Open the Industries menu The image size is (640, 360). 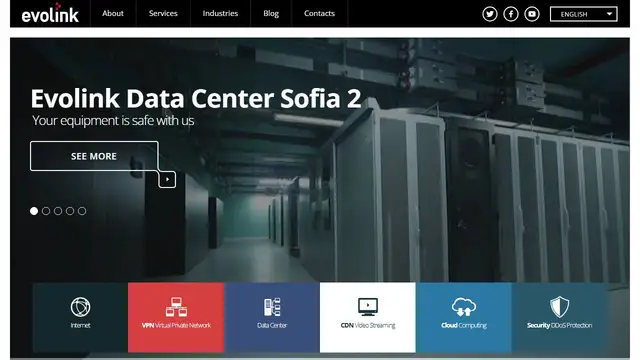coord(220,13)
